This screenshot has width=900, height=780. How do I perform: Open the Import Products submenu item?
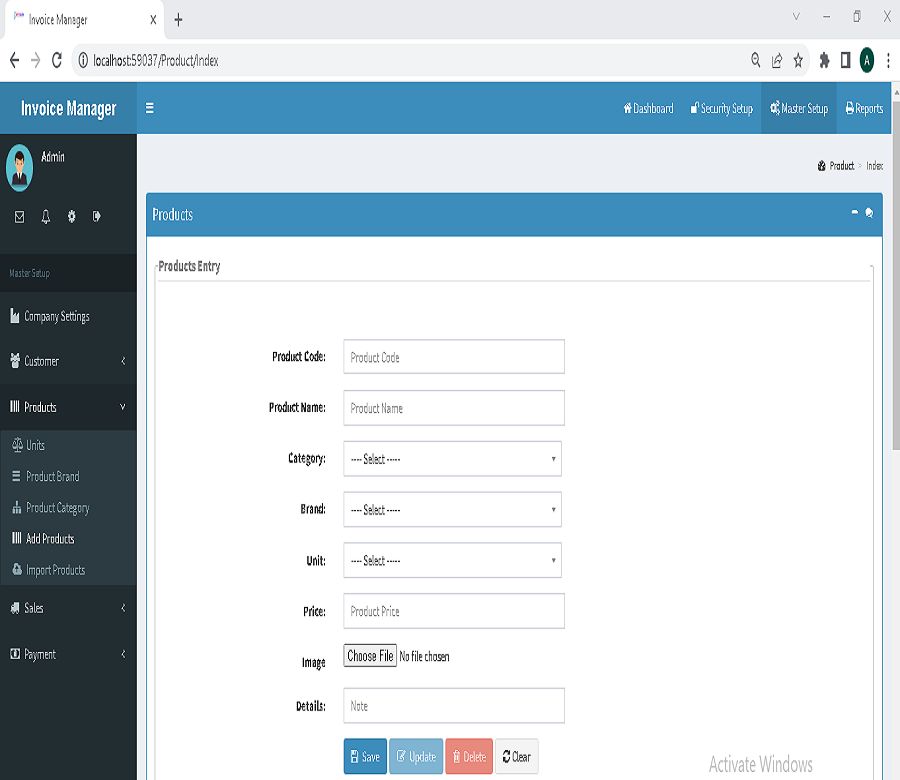(68, 570)
